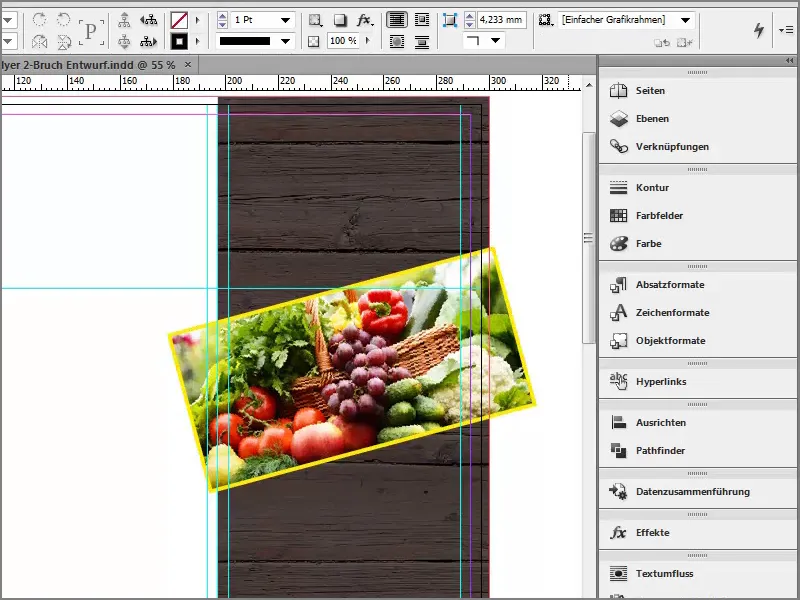The width and height of the screenshot is (800, 600).
Task: Open the stroke weight 1 Pt dropdown
Action: click(x=286, y=20)
